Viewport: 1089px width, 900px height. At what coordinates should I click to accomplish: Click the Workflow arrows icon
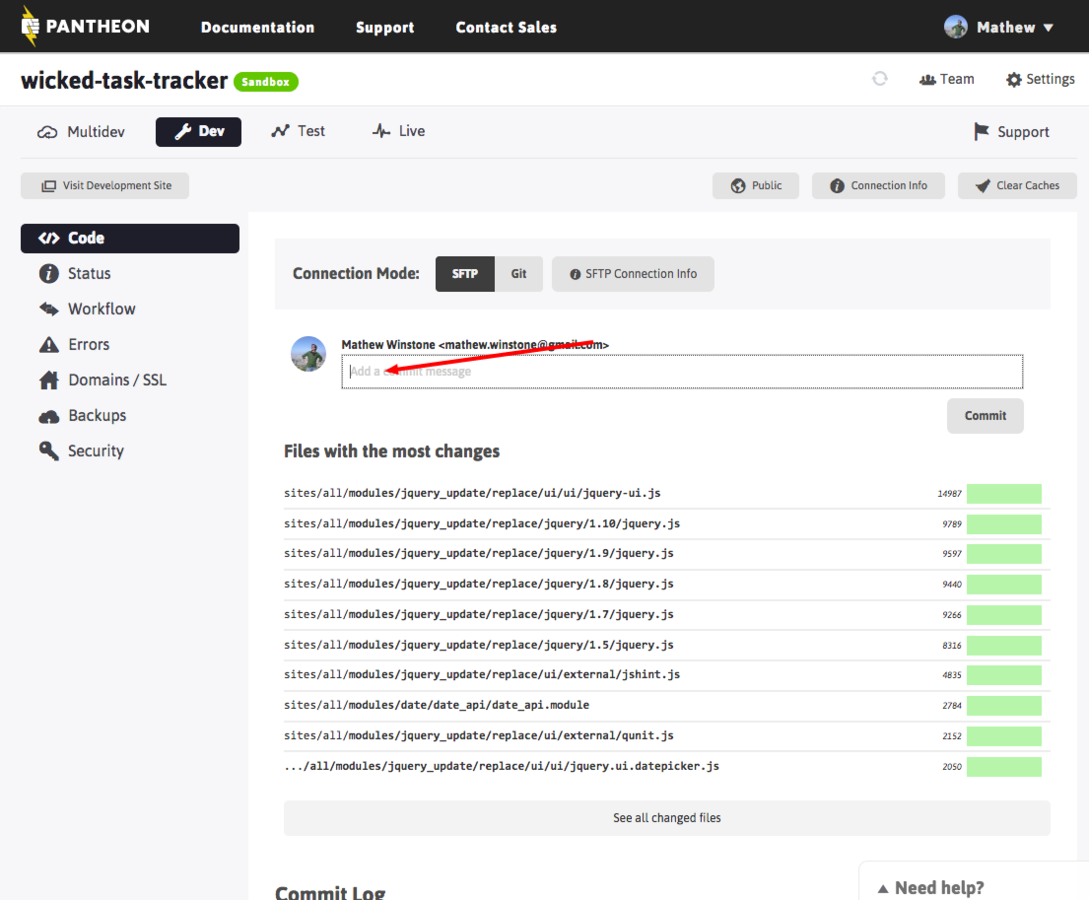49,309
